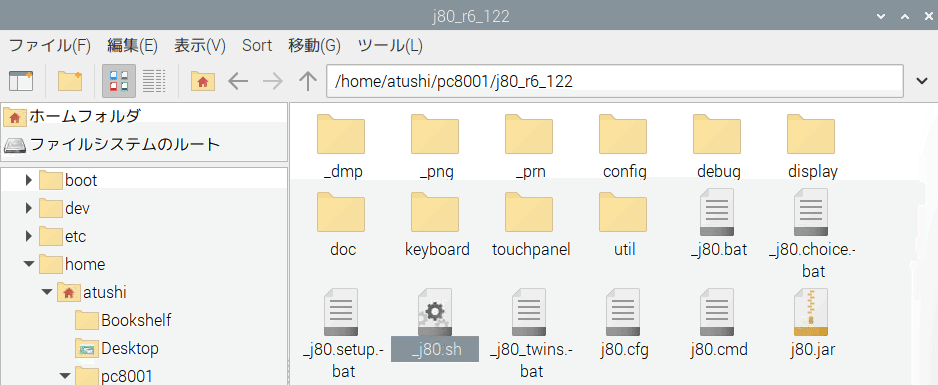Open the 編集(E) menu
This screenshot has width=938, height=385.
tap(132, 45)
